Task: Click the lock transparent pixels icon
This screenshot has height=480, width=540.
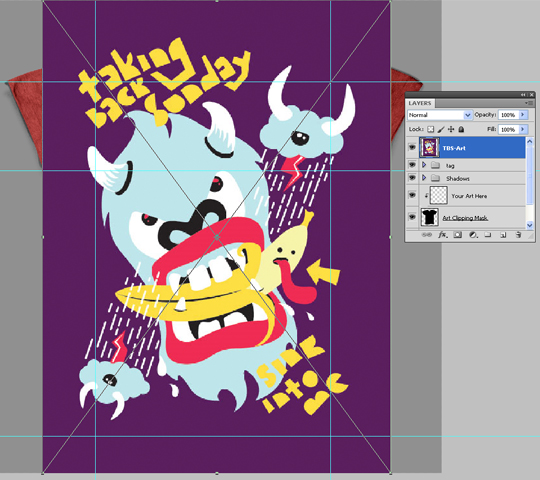Action: 430,129
